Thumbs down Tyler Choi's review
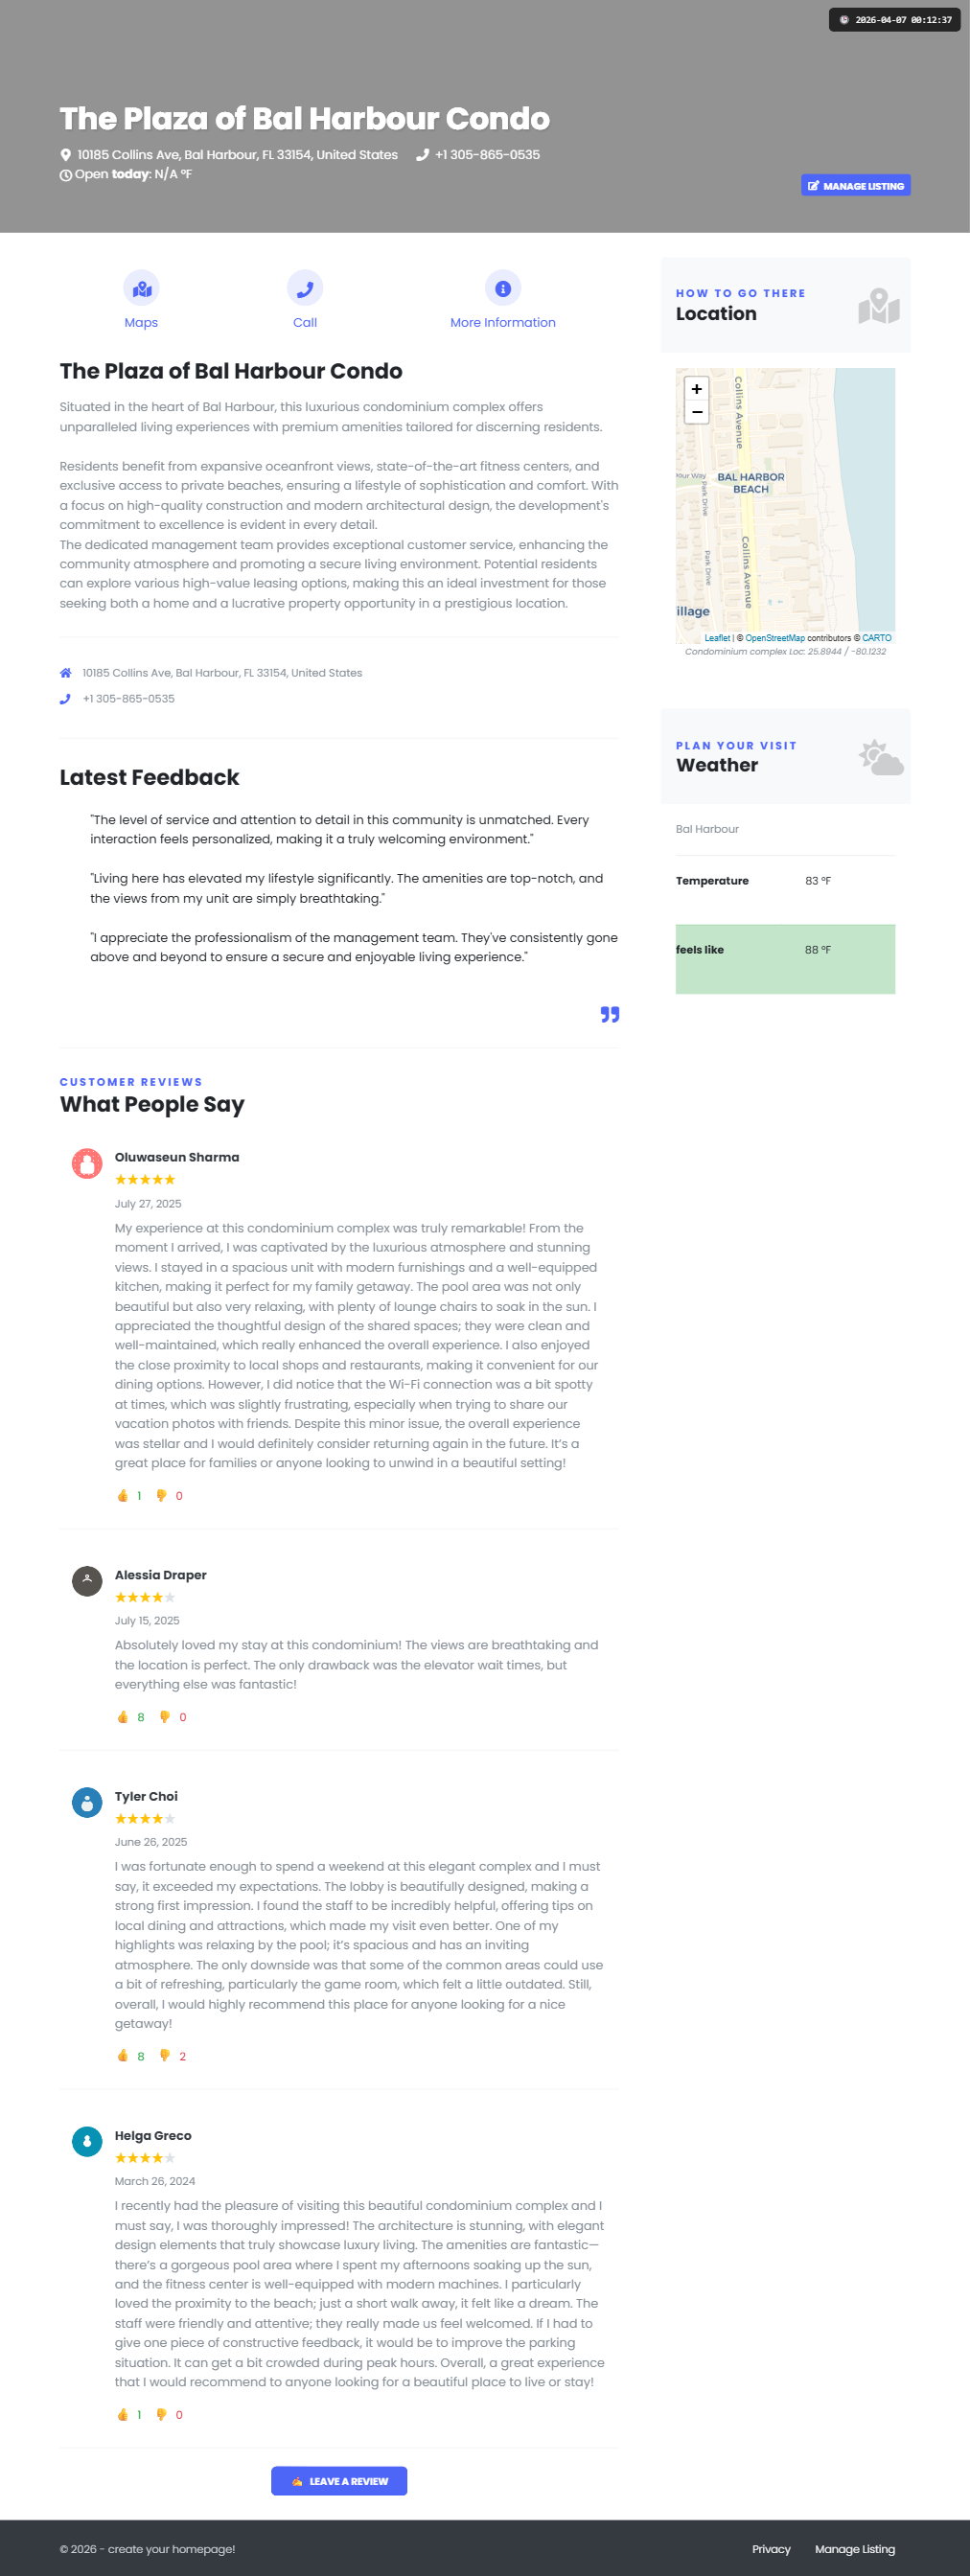The image size is (970, 2576). tap(165, 2056)
